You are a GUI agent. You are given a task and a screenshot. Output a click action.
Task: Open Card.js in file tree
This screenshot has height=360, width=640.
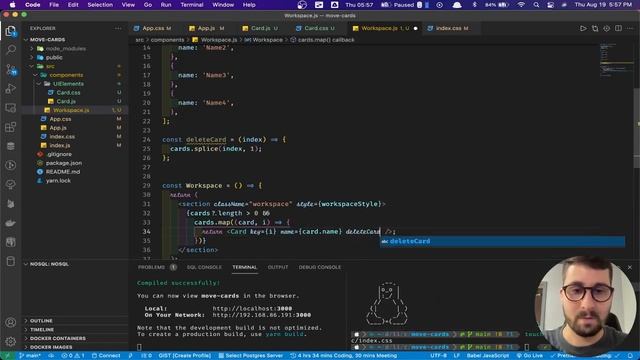(x=66, y=101)
